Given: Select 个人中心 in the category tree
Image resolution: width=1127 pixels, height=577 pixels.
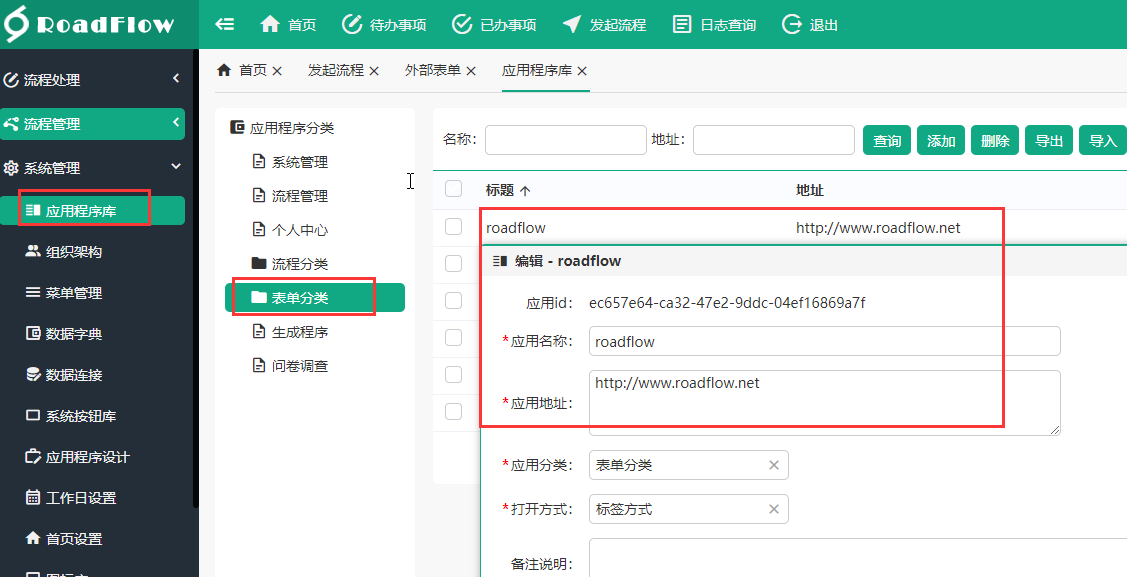Looking at the screenshot, I should point(290,230).
